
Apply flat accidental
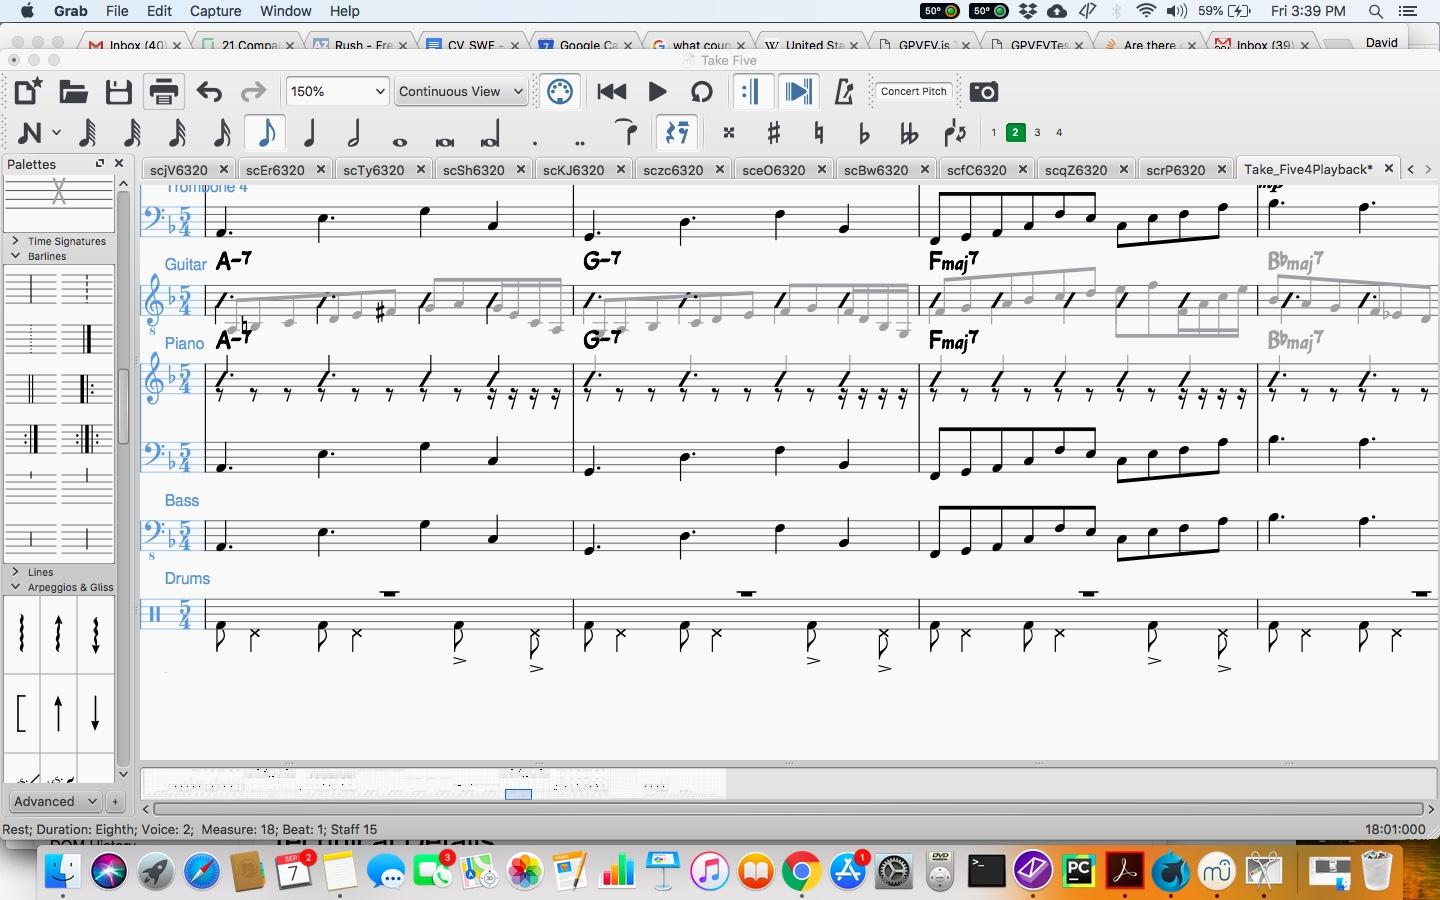click(864, 133)
